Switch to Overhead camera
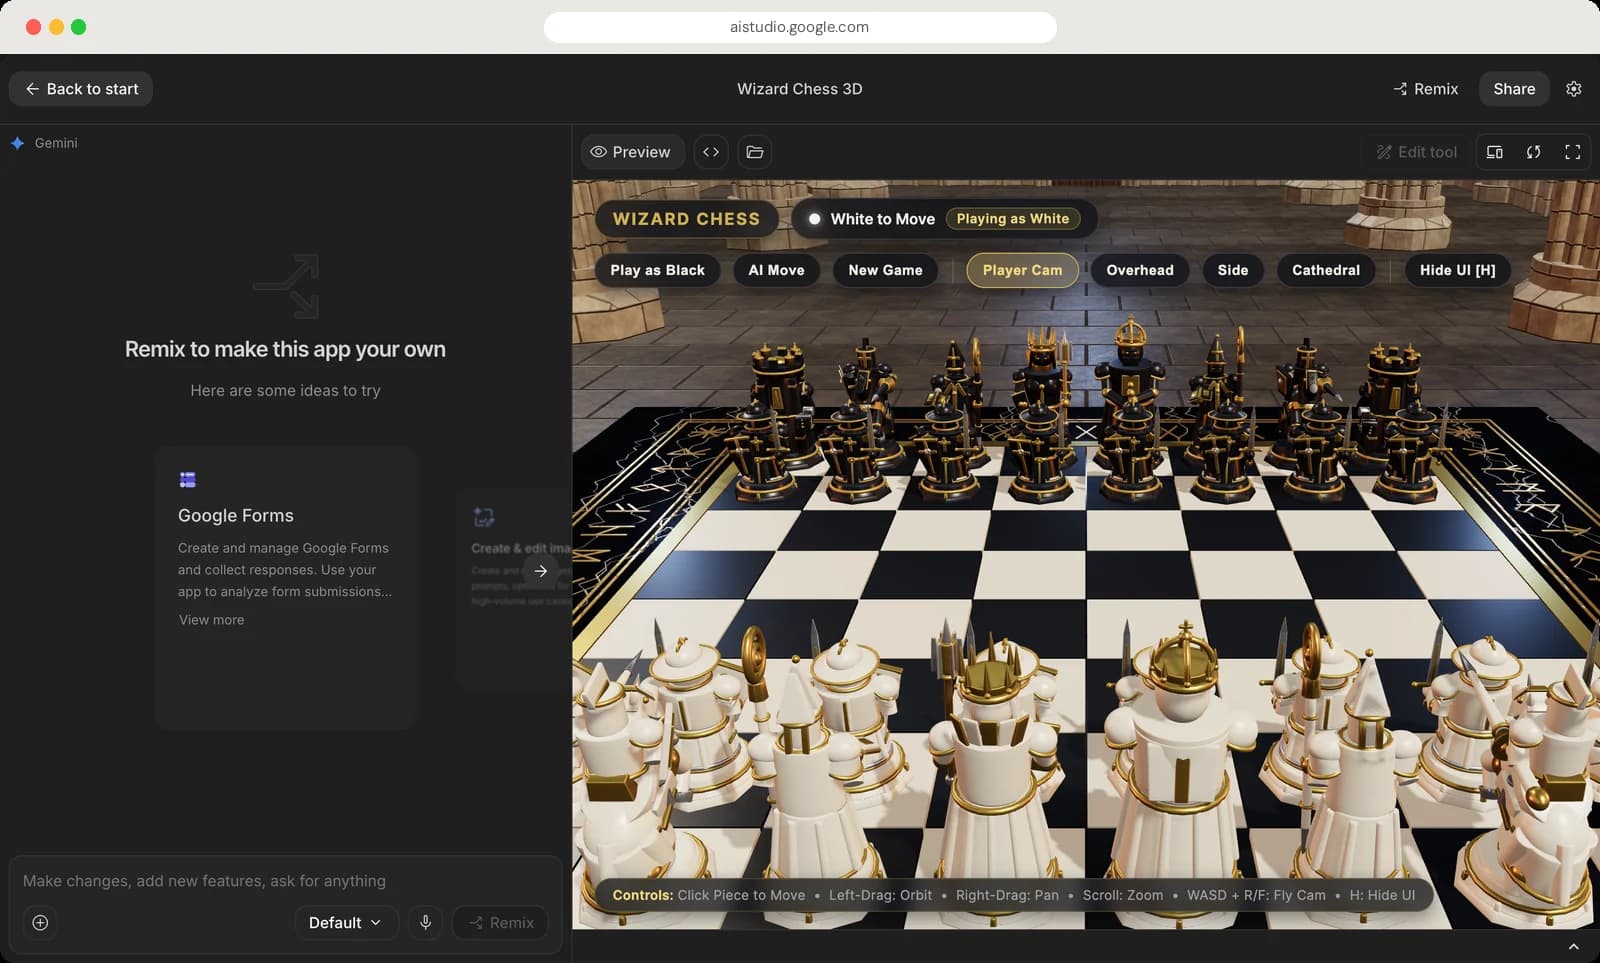 [x=1140, y=270]
